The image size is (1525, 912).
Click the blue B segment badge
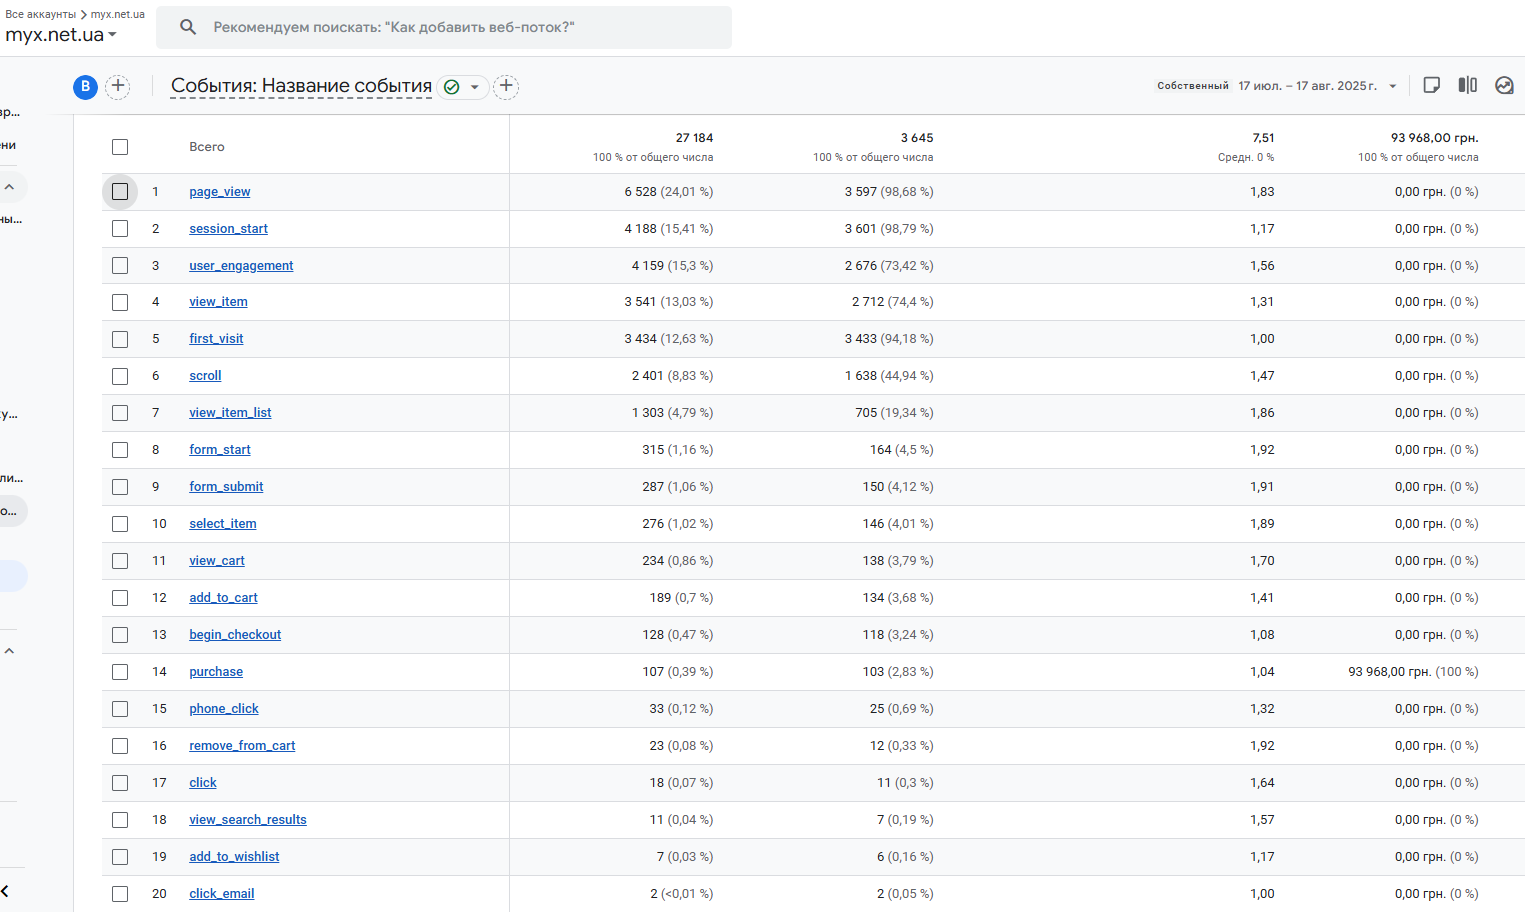point(85,87)
